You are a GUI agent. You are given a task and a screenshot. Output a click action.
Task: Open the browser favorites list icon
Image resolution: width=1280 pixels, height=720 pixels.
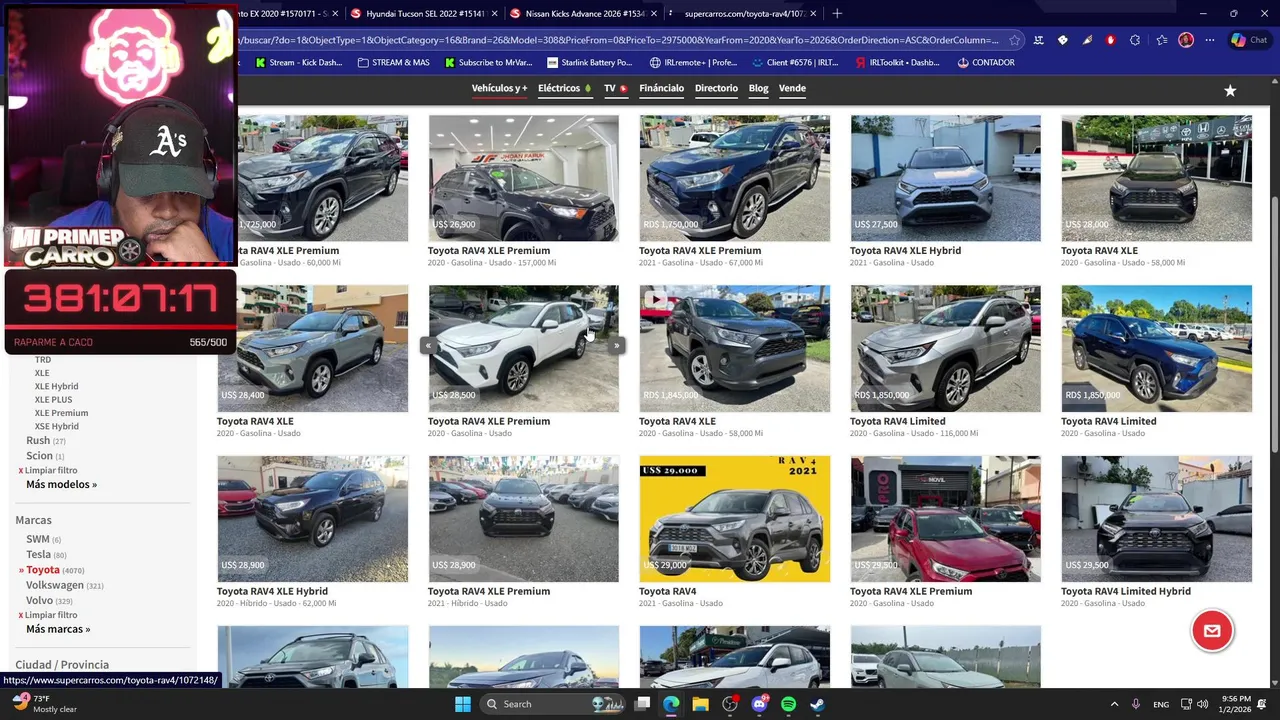pyautogui.click(x=1161, y=40)
